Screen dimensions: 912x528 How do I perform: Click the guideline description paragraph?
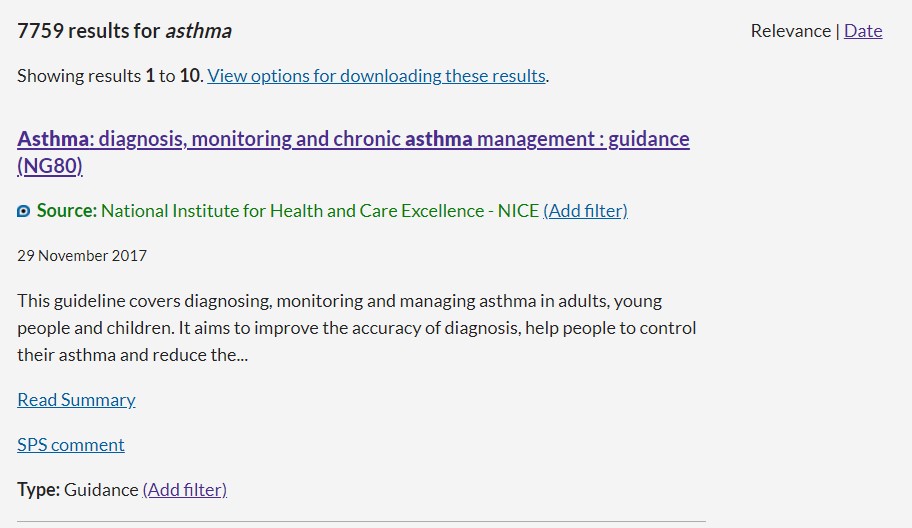356,328
